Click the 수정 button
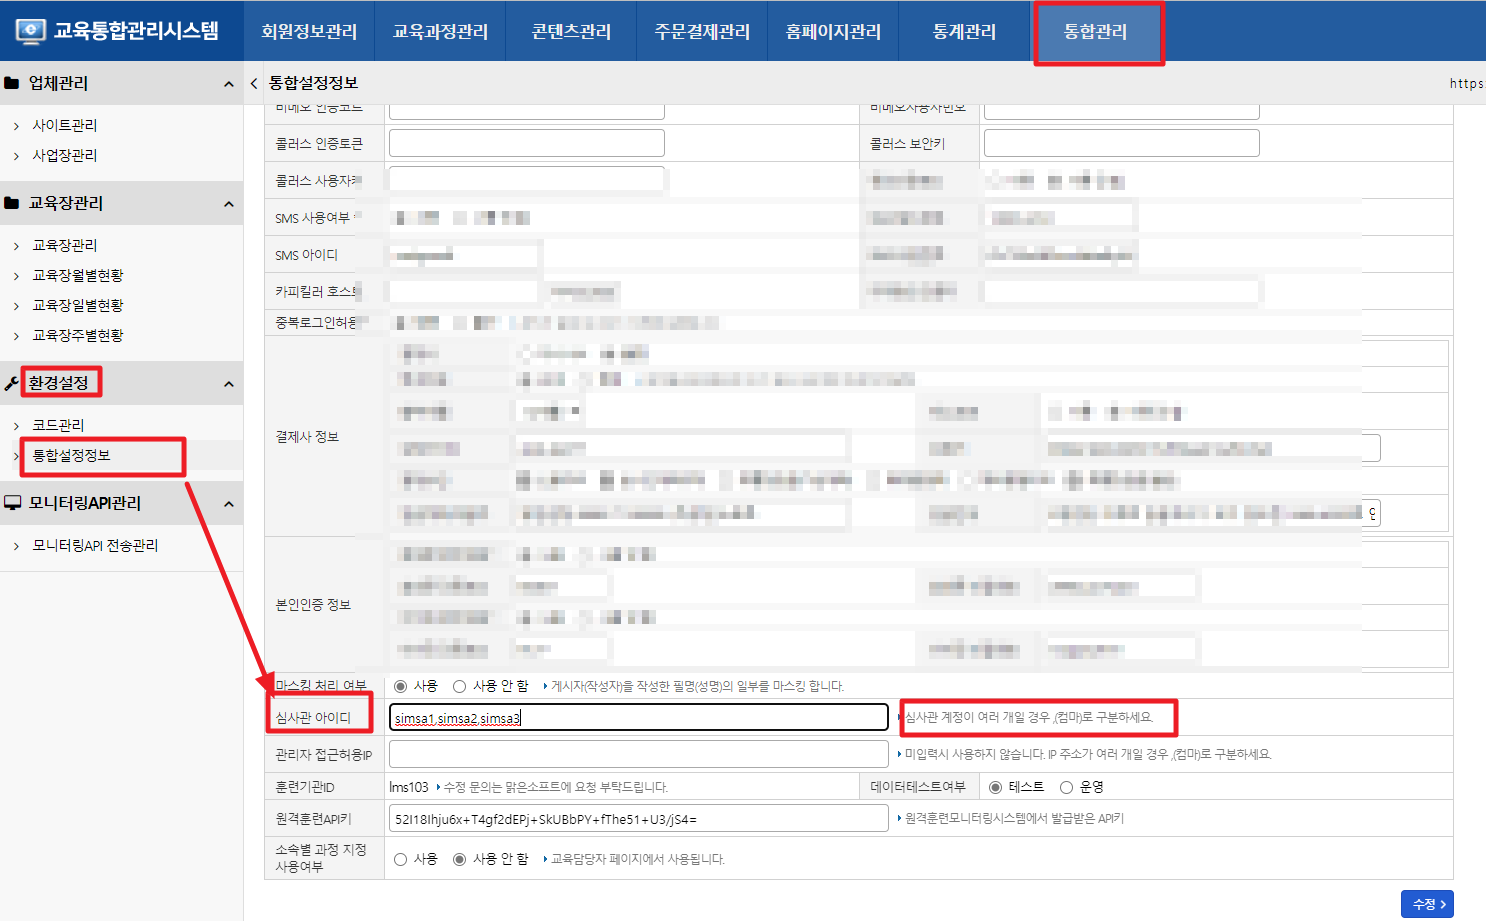The height and width of the screenshot is (921, 1486). (1427, 904)
